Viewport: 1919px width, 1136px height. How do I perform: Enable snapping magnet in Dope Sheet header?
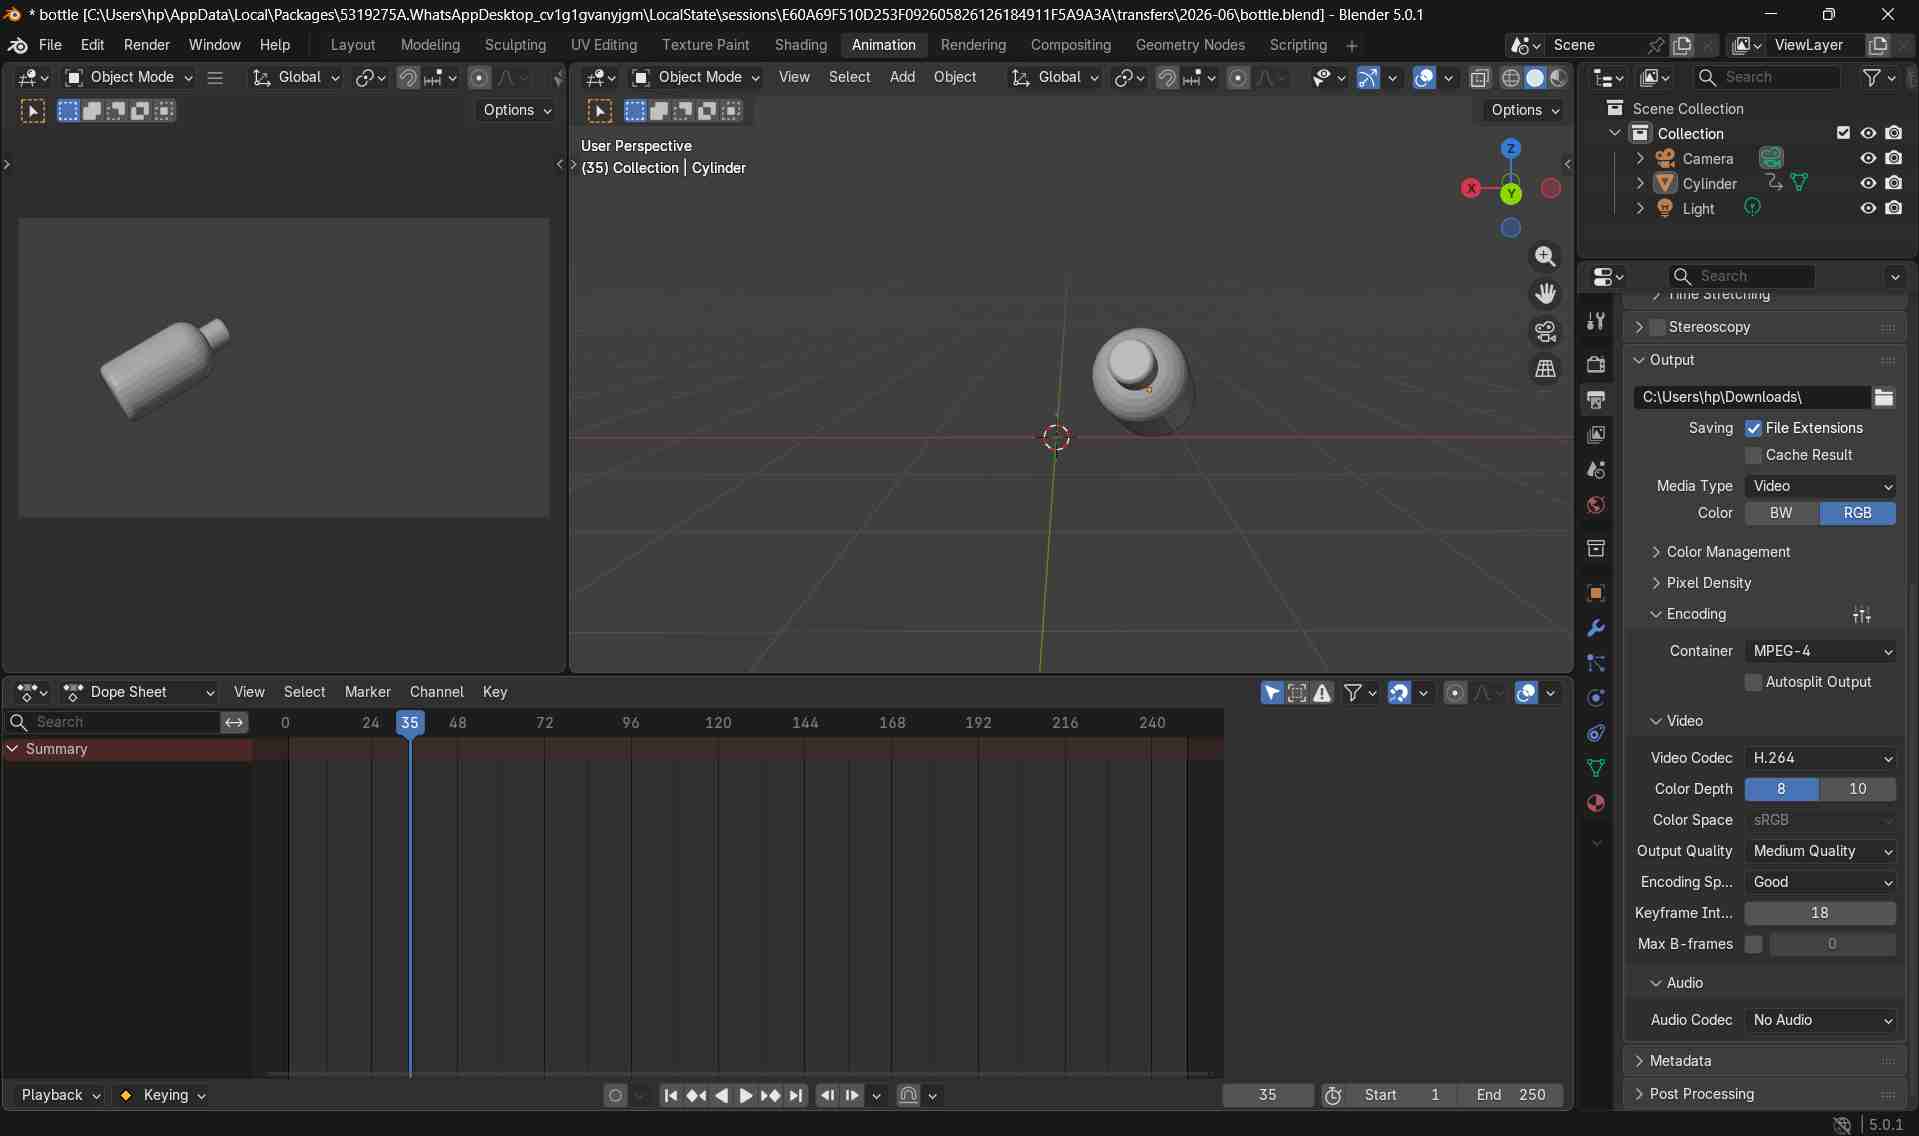pos(1397,692)
